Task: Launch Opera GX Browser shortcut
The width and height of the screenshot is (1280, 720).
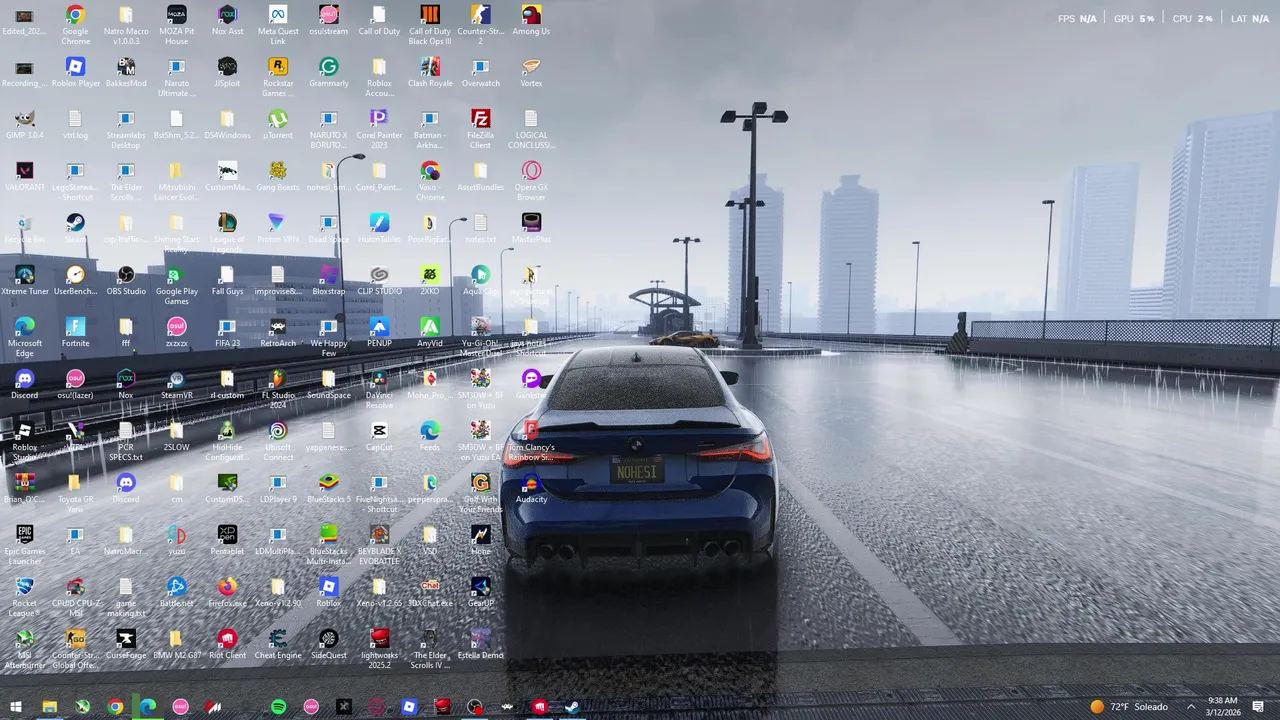Action: point(531,181)
